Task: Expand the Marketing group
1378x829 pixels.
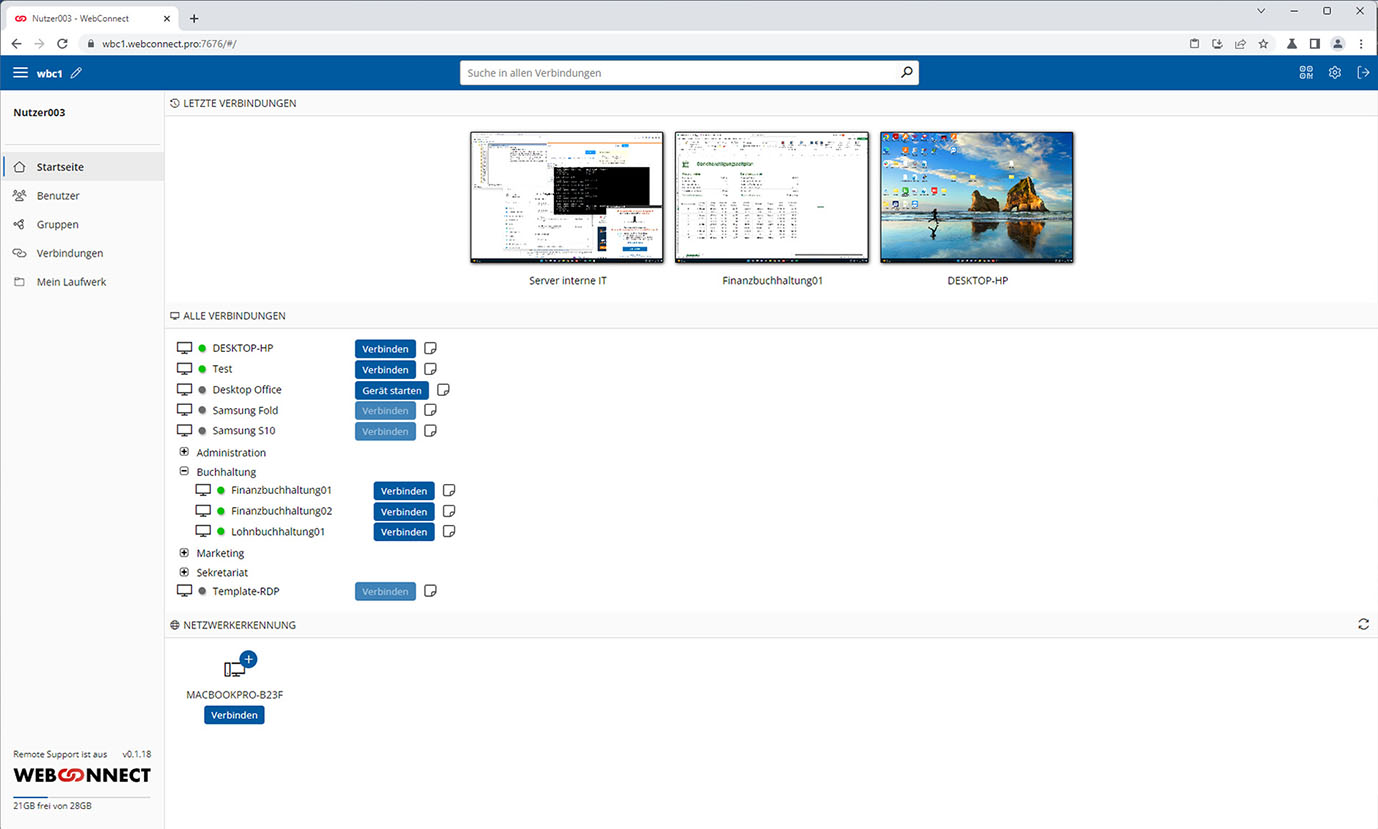Action: [x=183, y=552]
